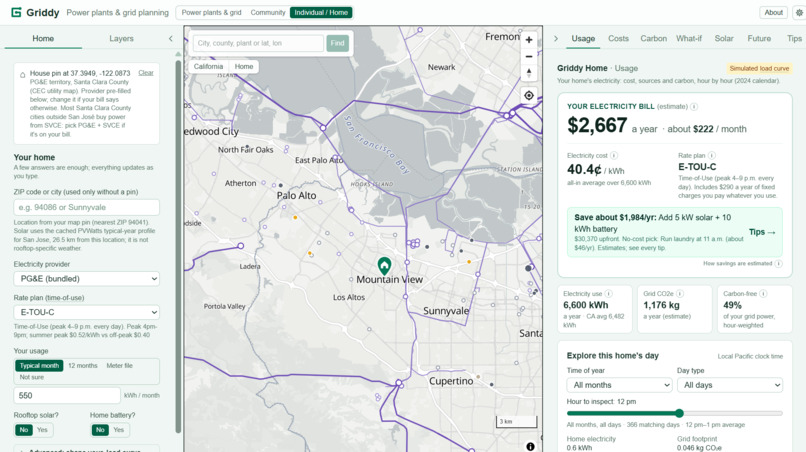Click the 40.4¢ electricity cost value
Screen dimensions: 806x452
click(x=584, y=169)
